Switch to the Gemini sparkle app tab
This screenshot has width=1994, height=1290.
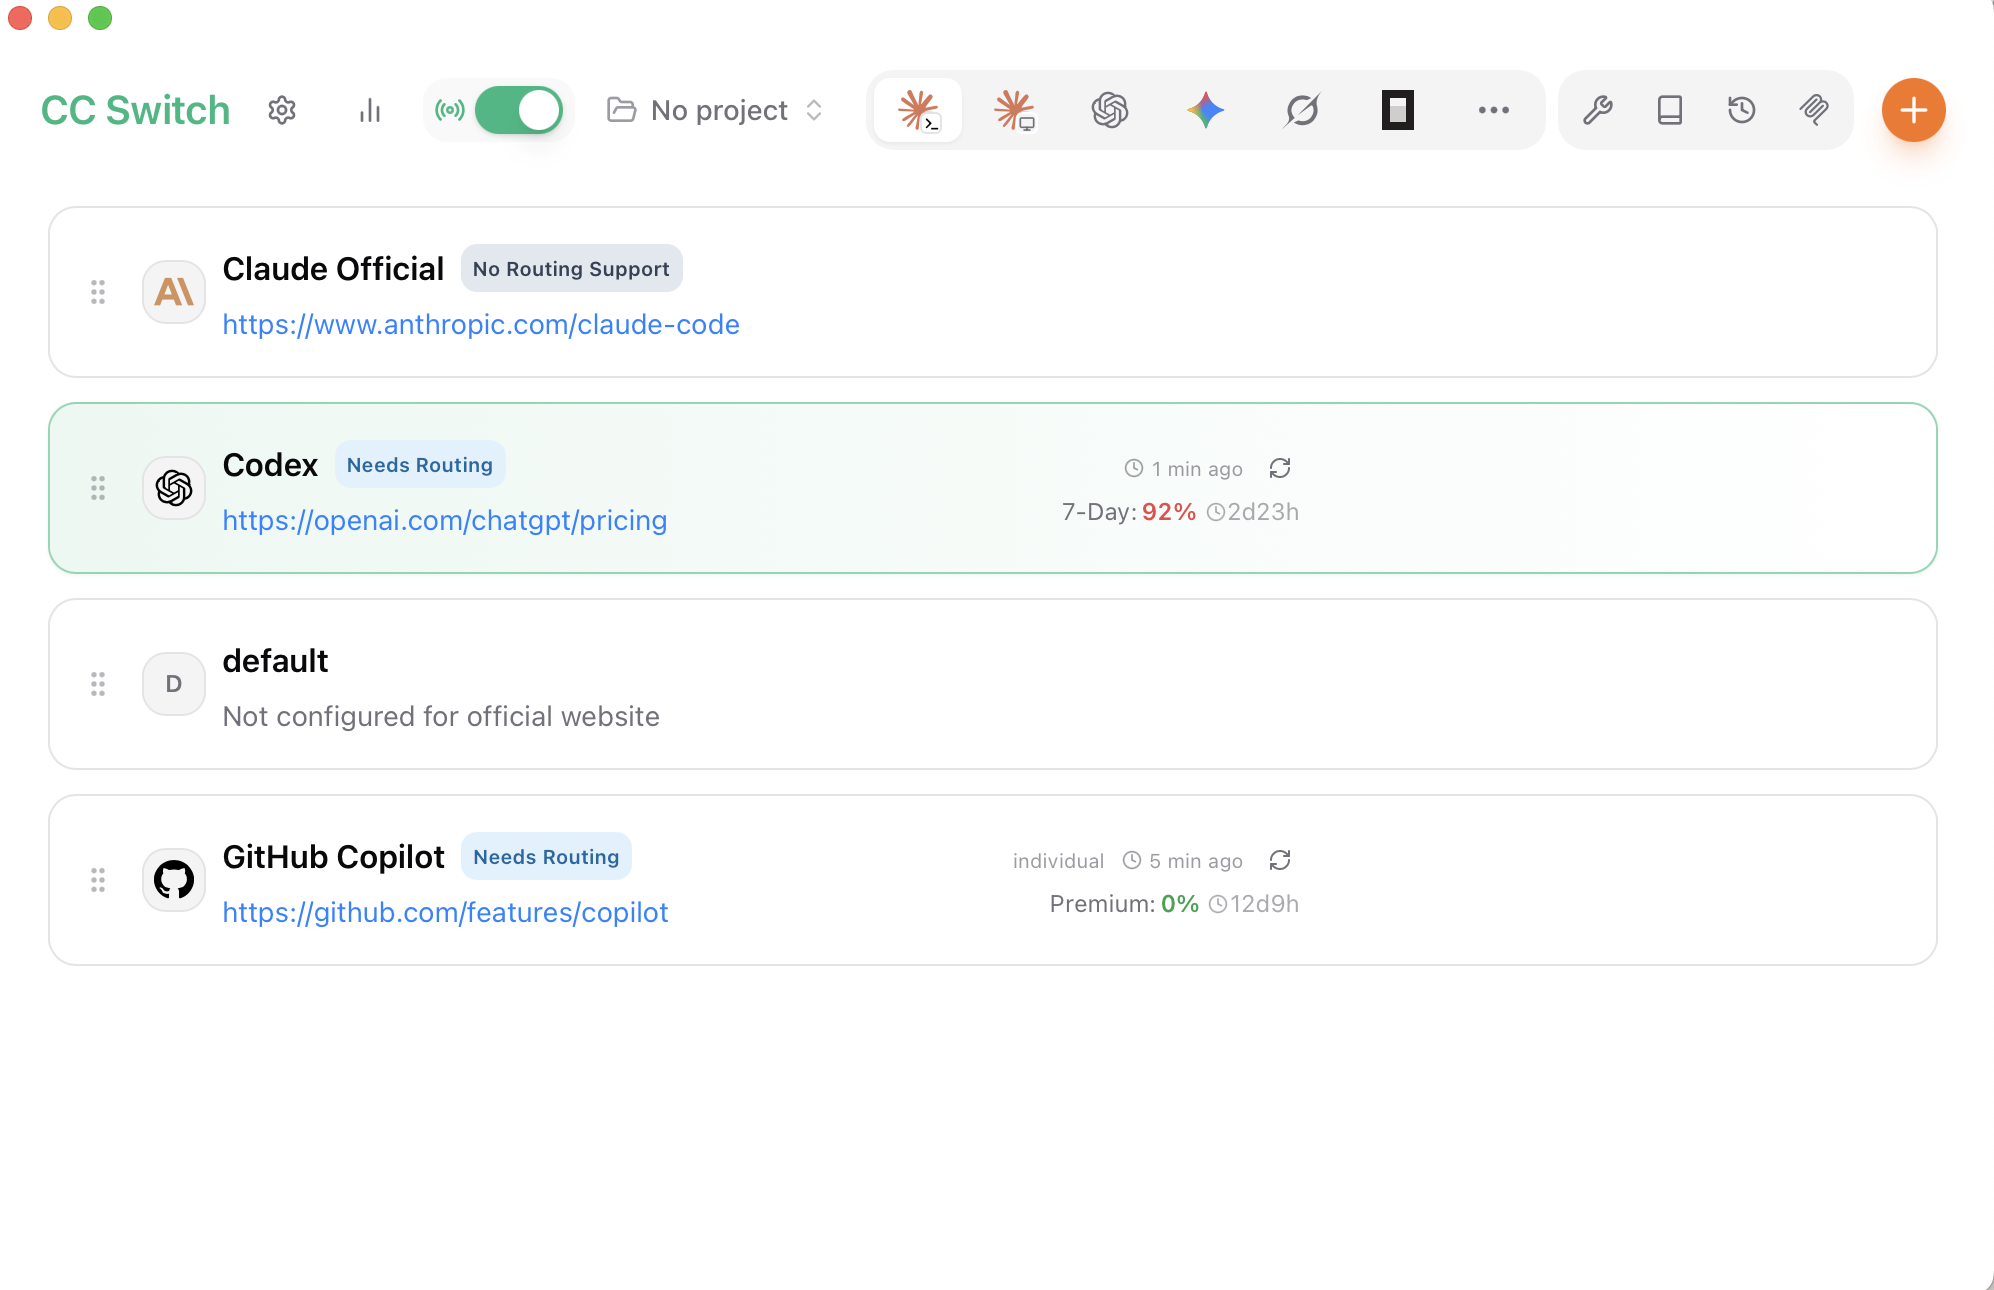[x=1206, y=110]
